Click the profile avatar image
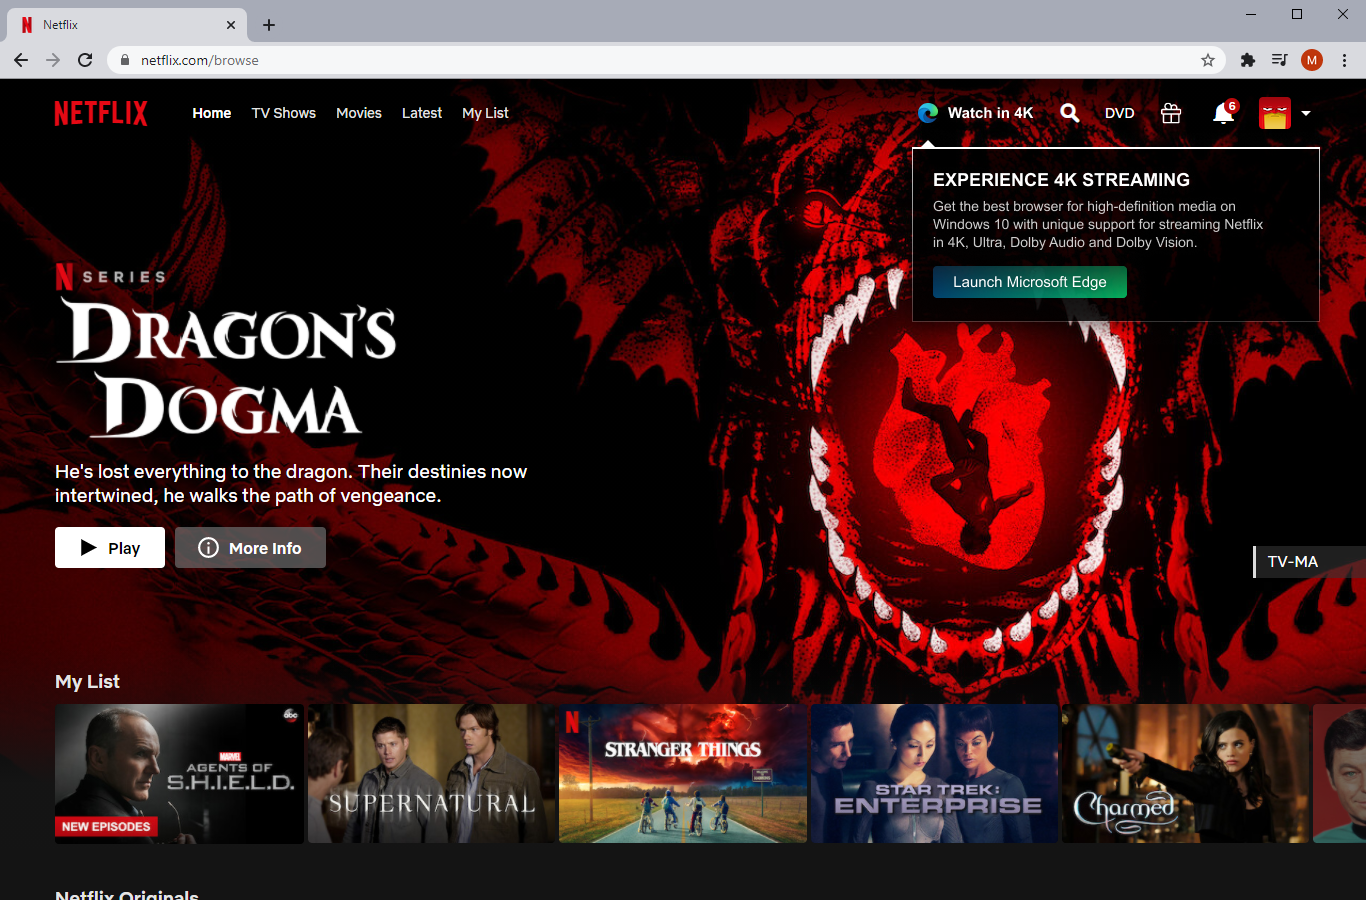Image resolution: width=1366 pixels, height=900 pixels. point(1275,113)
